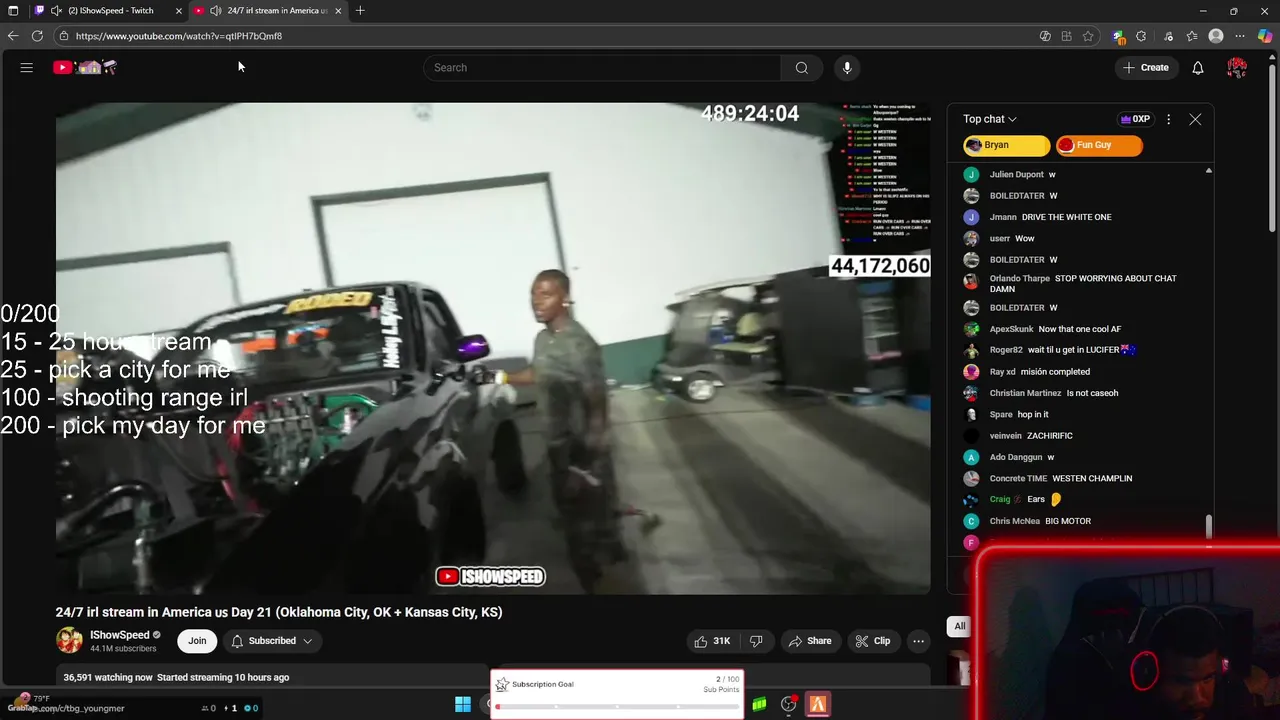Open the tab actions menu icon
The image size is (1280, 720).
[13, 10]
